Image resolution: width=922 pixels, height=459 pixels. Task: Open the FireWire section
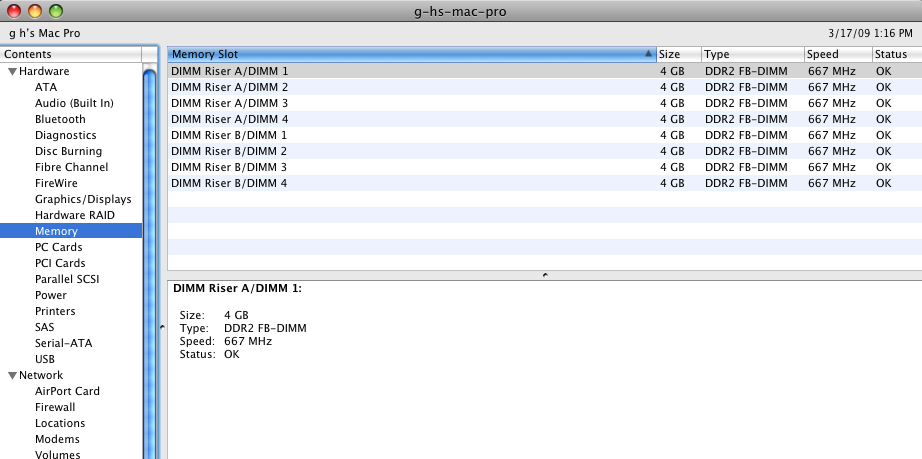(x=56, y=183)
